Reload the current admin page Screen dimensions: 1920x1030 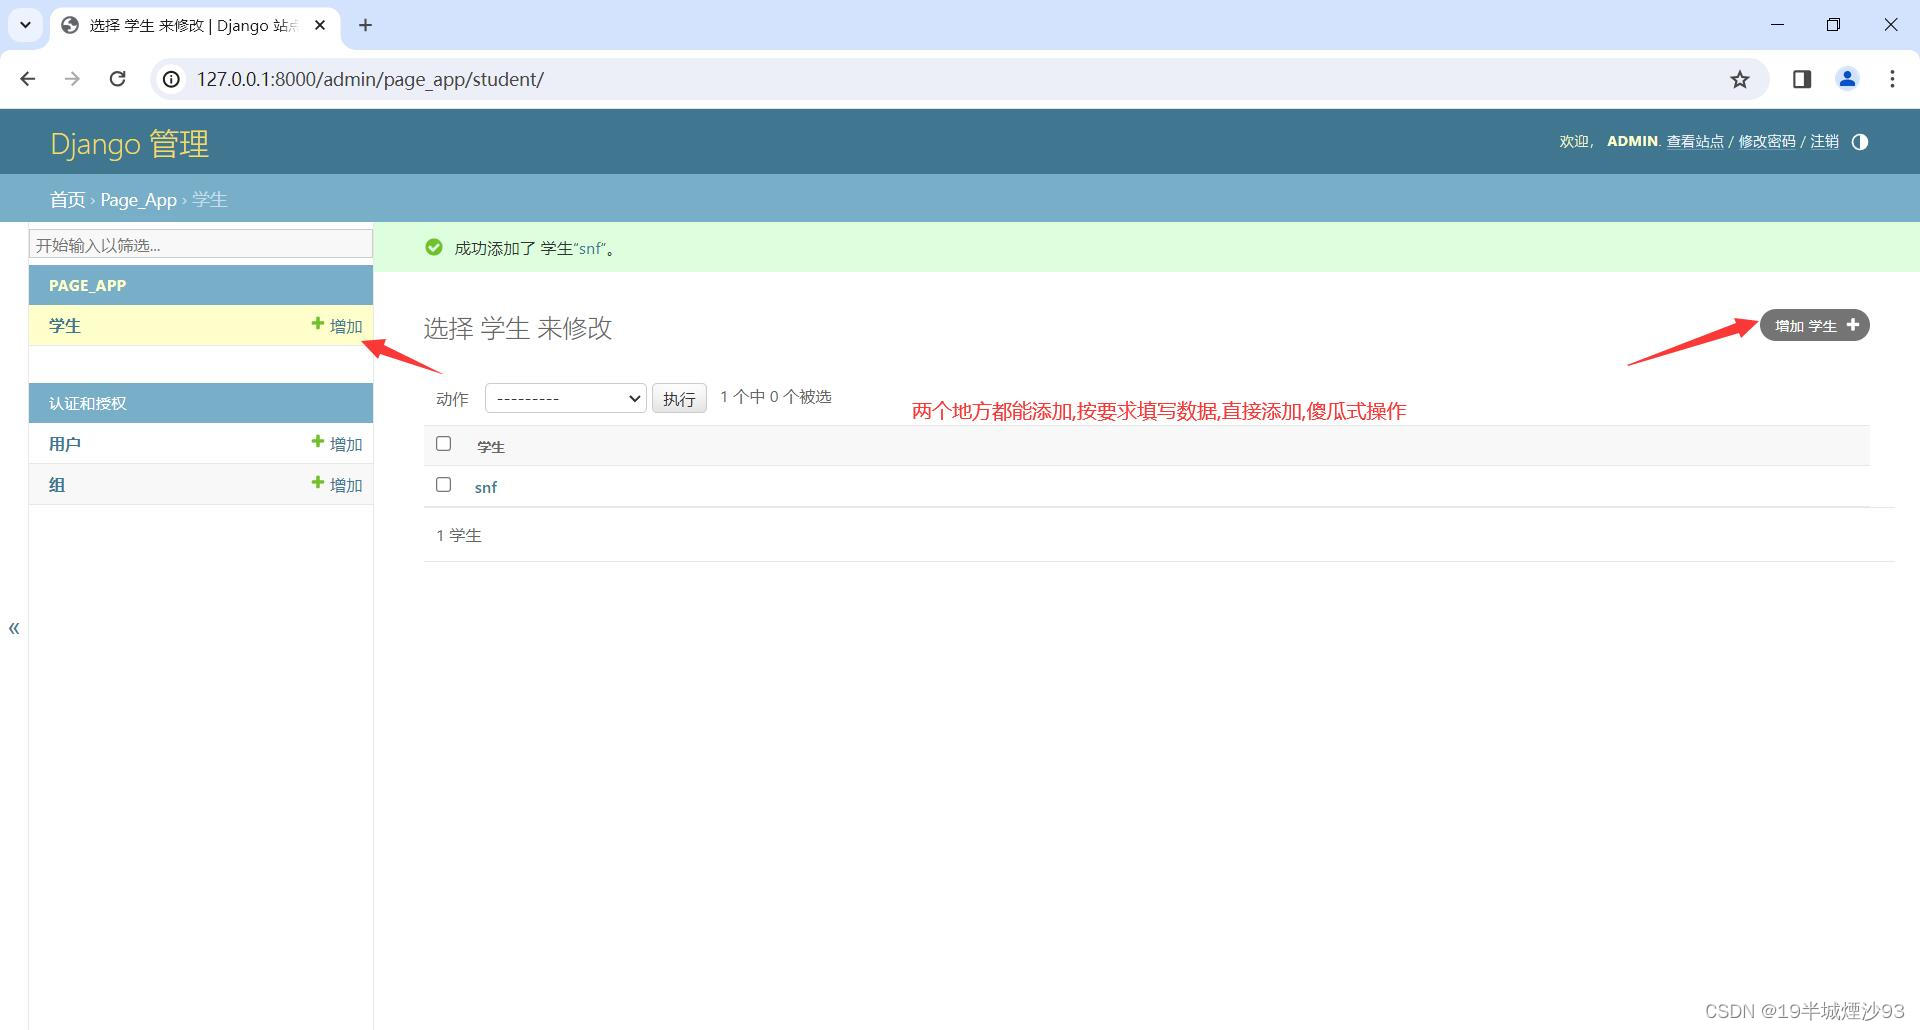[x=117, y=79]
